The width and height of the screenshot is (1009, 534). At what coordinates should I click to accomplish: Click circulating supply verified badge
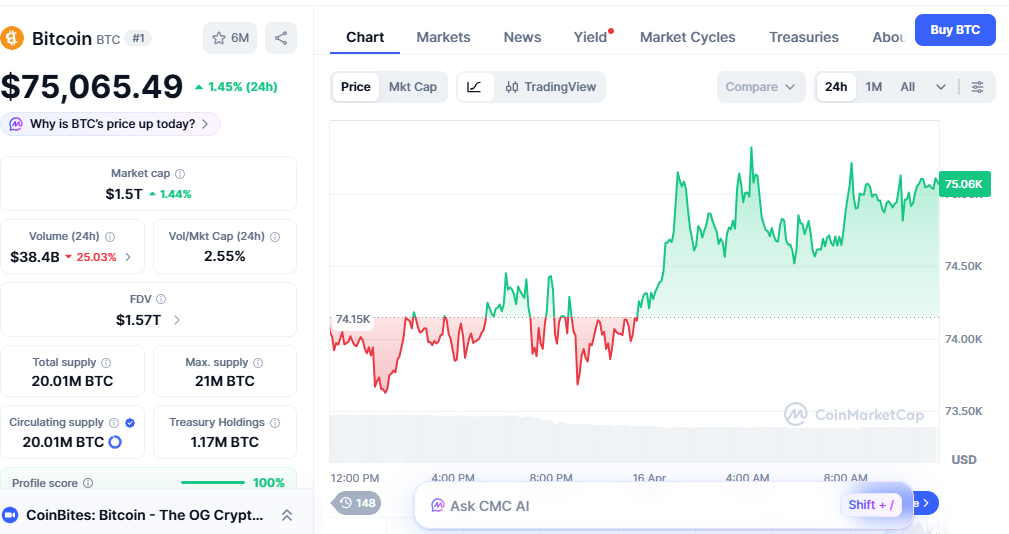coord(130,423)
